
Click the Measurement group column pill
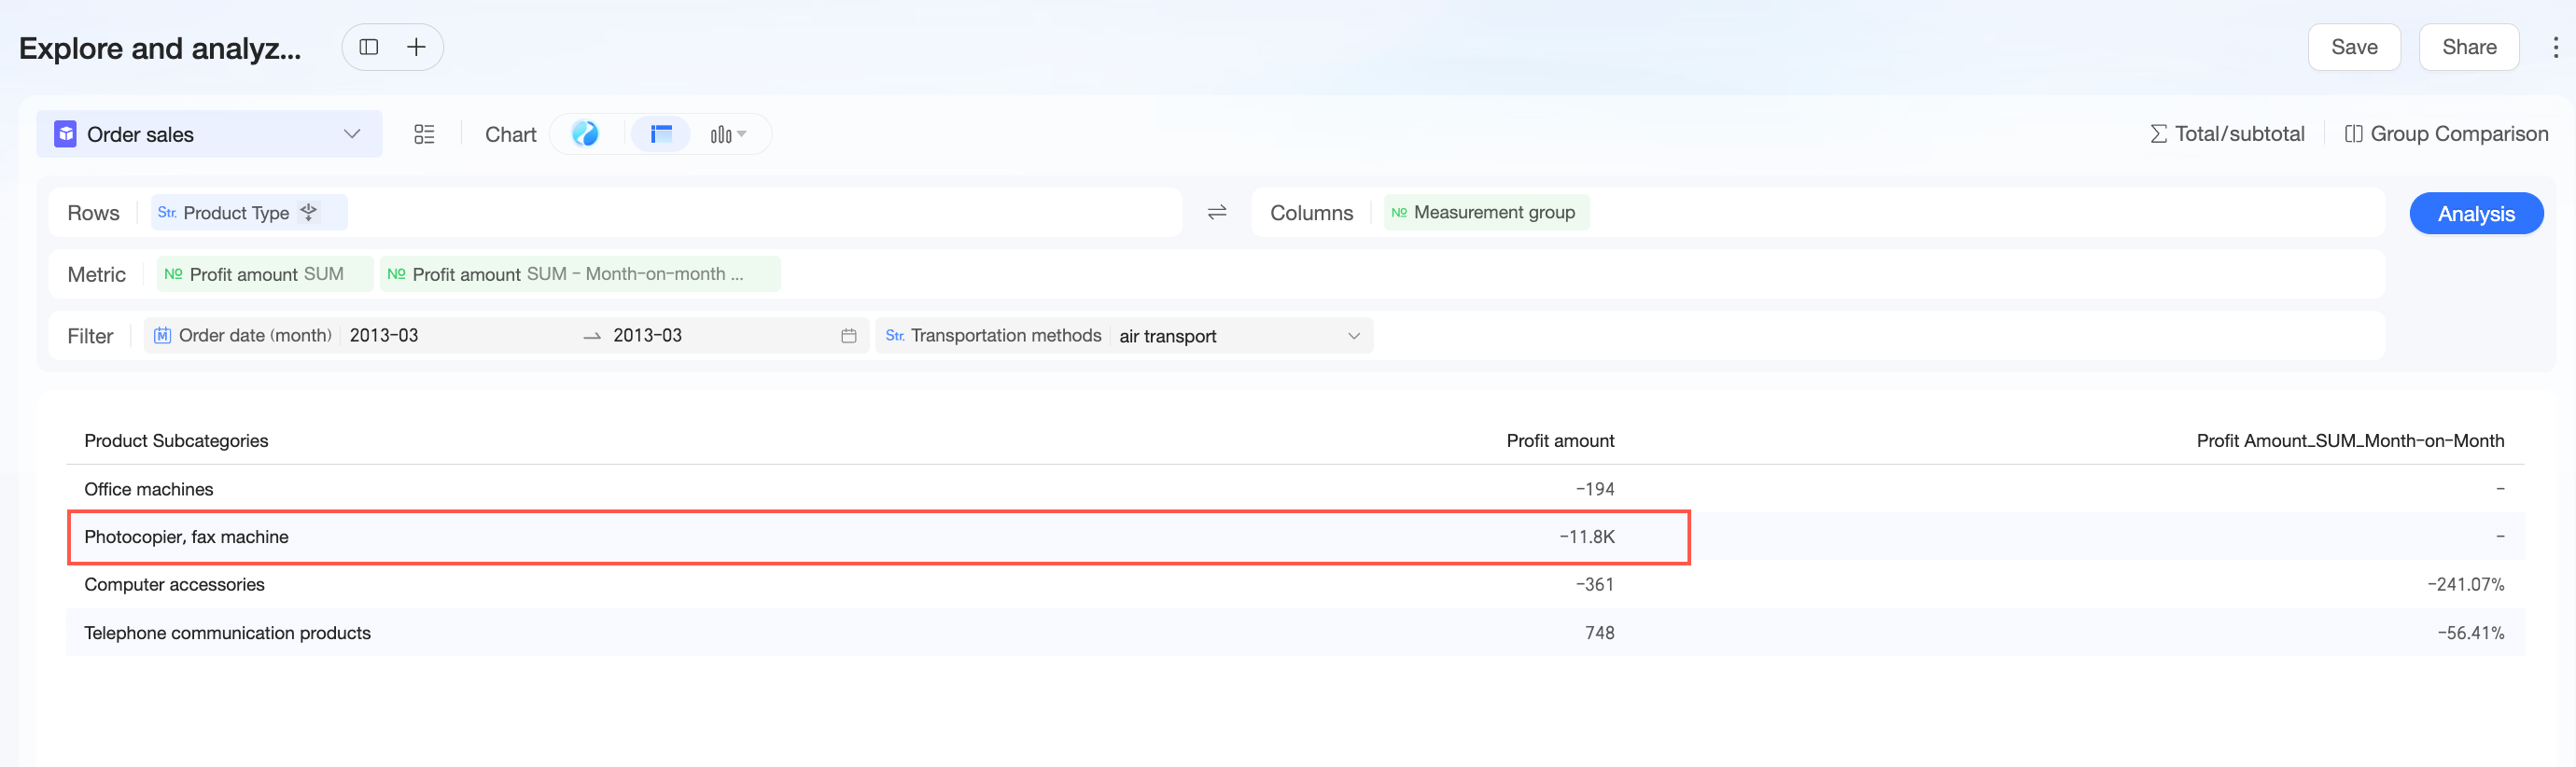[1486, 212]
